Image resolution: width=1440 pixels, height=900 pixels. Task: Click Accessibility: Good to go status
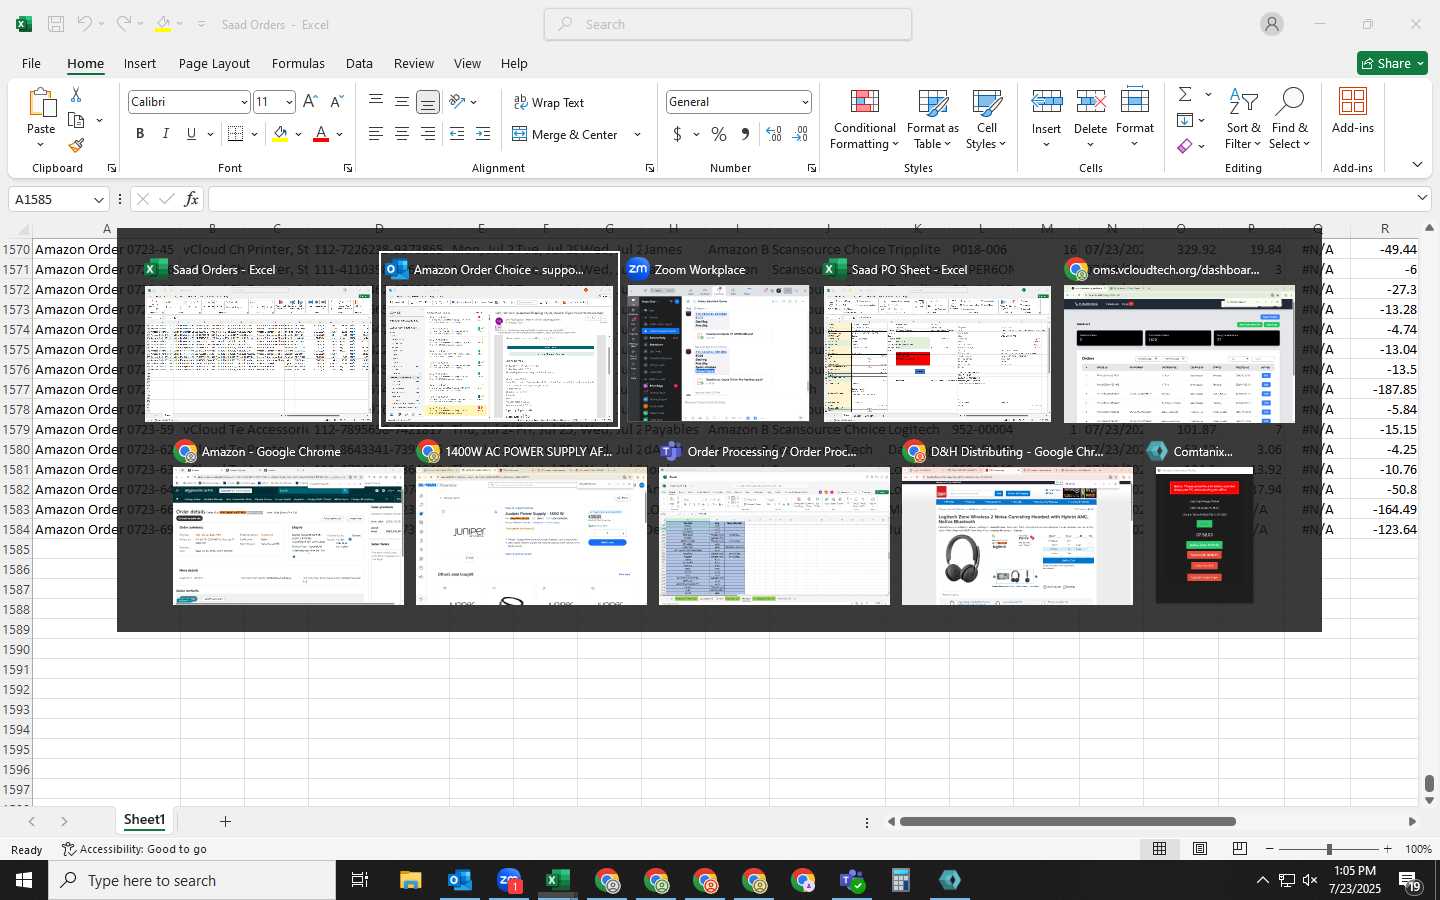click(134, 849)
